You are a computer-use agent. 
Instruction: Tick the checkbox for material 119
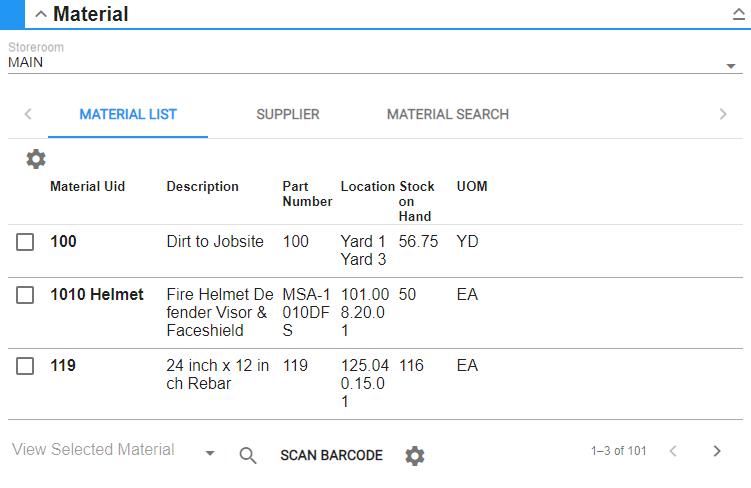pos(26,366)
